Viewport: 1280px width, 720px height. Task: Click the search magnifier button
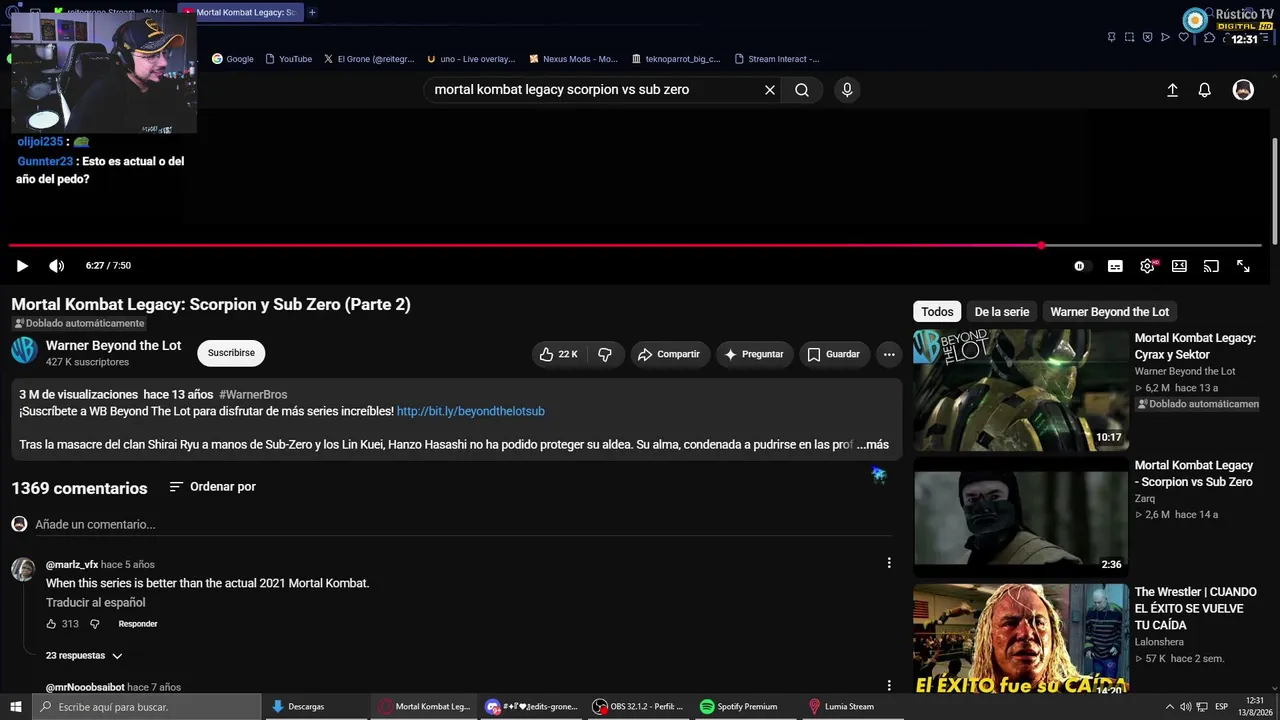click(x=802, y=90)
